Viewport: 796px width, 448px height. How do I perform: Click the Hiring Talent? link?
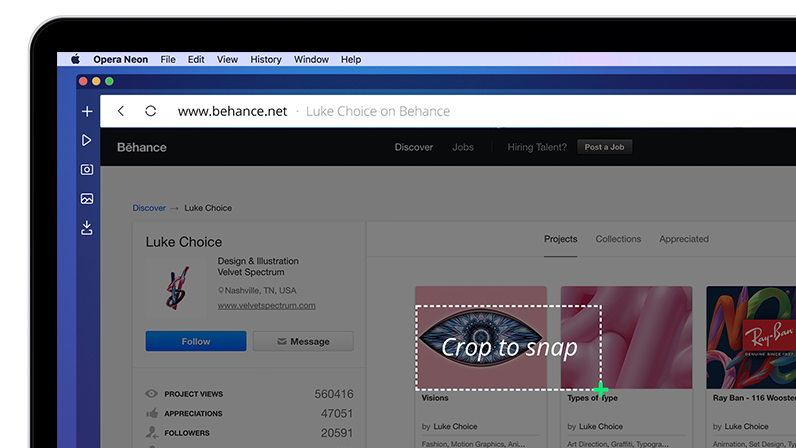click(537, 147)
